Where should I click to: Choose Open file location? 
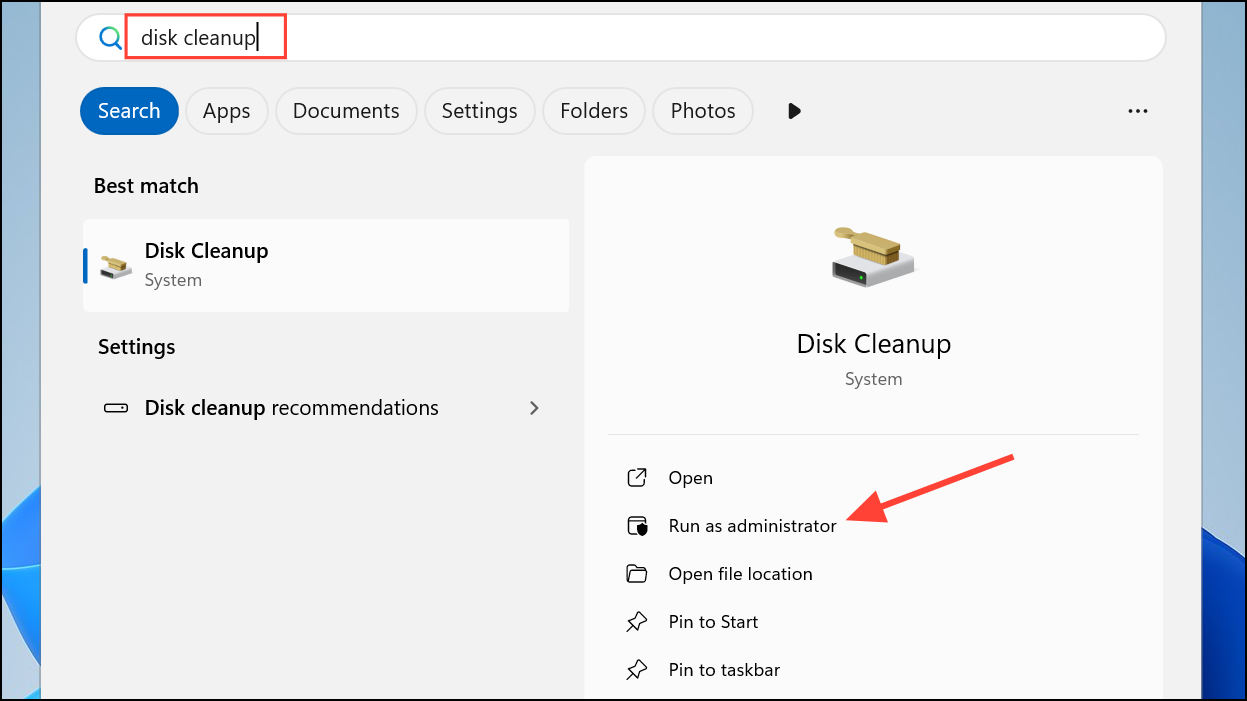(x=740, y=574)
